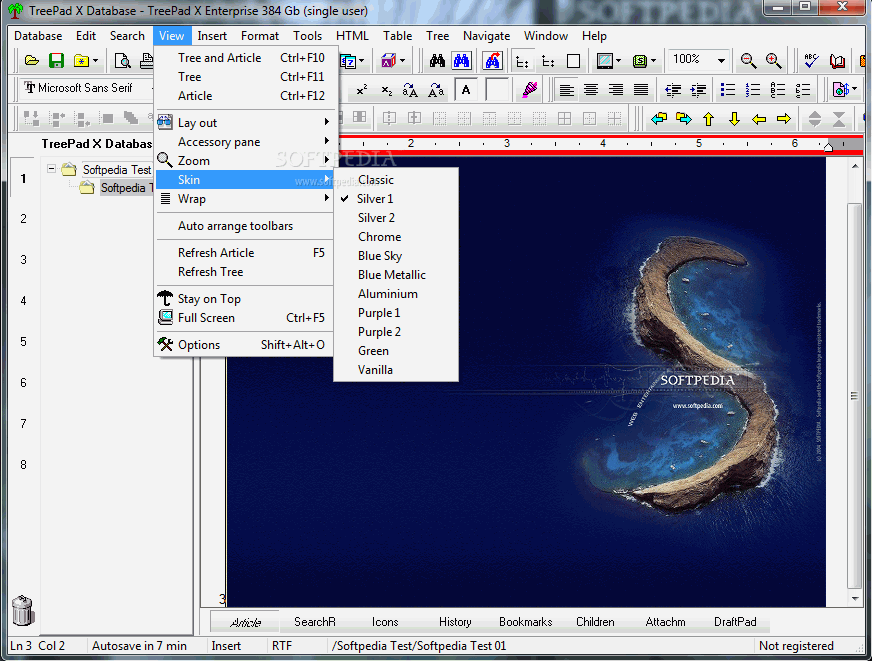The width and height of the screenshot is (872, 661).
Task: Choose the Blue Metallic skin
Action: click(x=396, y=275)
